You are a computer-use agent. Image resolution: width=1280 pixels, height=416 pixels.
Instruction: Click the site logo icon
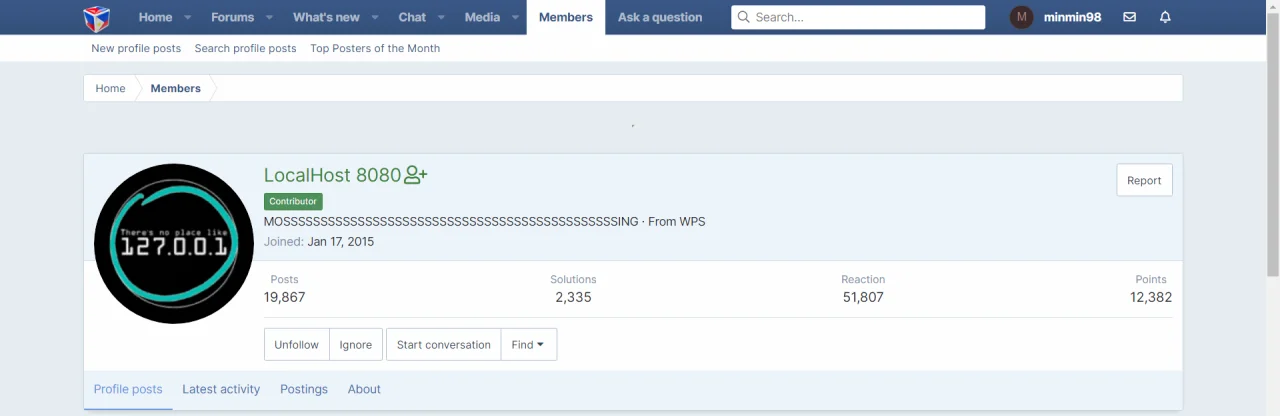coord(96,17)
